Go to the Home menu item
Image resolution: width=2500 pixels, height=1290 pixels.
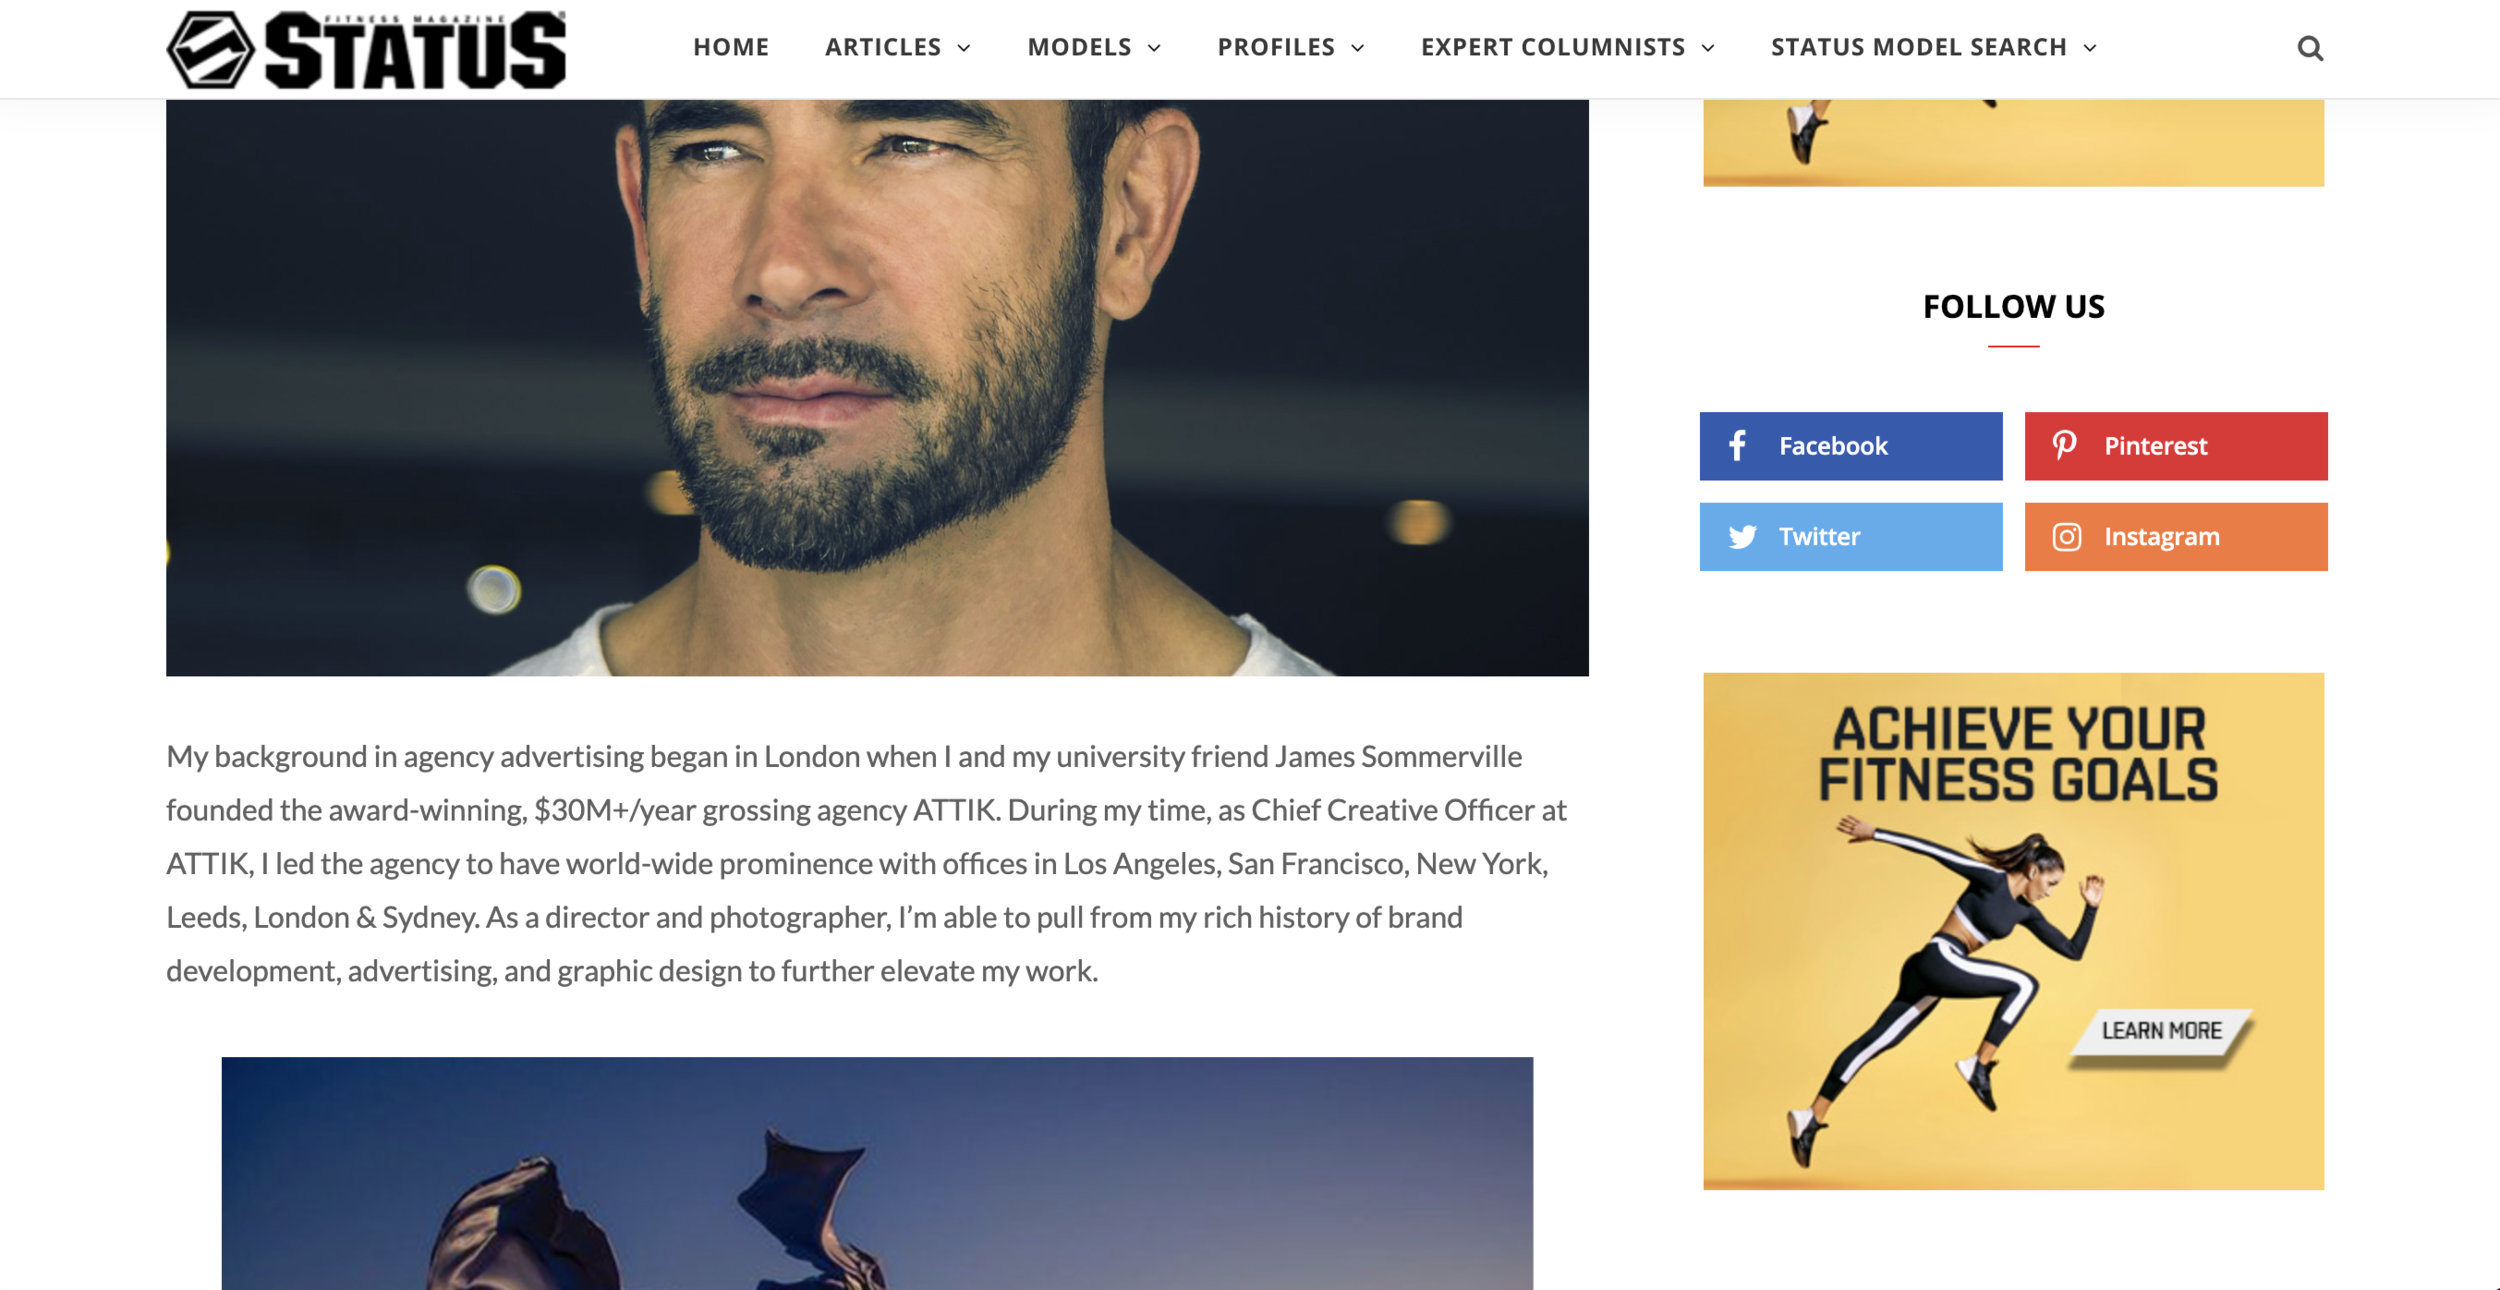[x=731, y=47]
